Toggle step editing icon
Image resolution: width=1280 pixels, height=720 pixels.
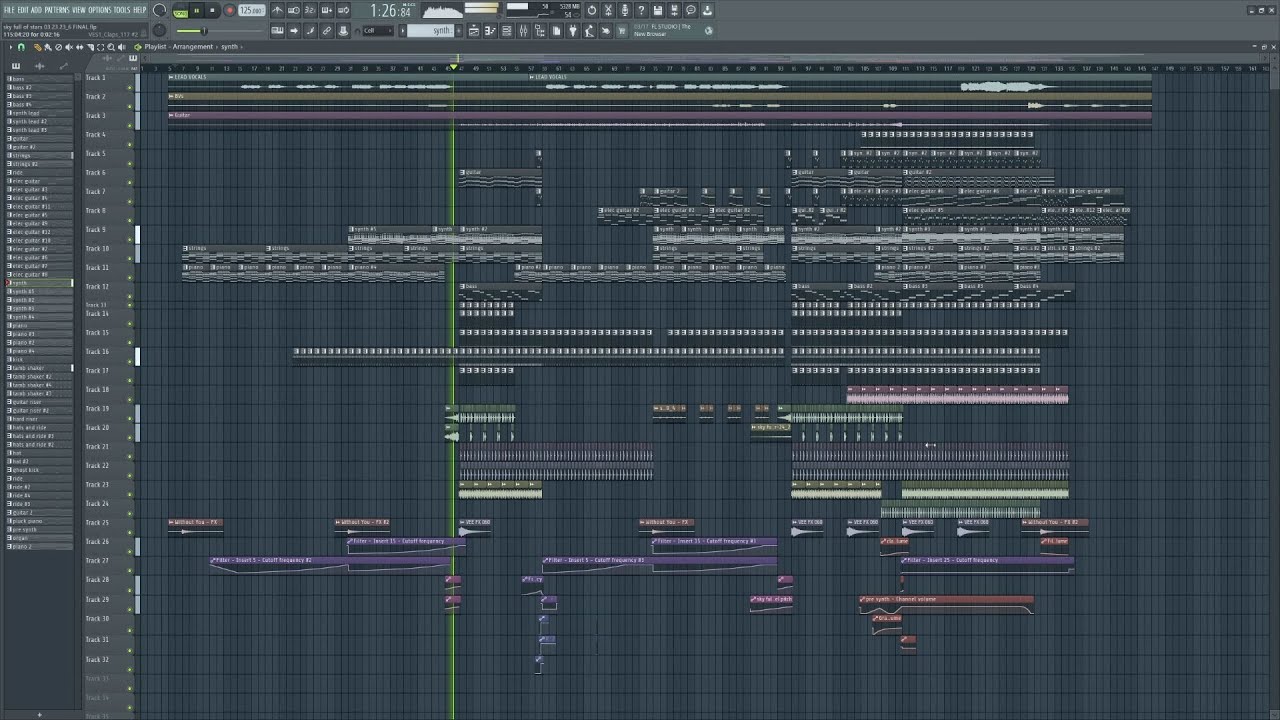(310, 30)
